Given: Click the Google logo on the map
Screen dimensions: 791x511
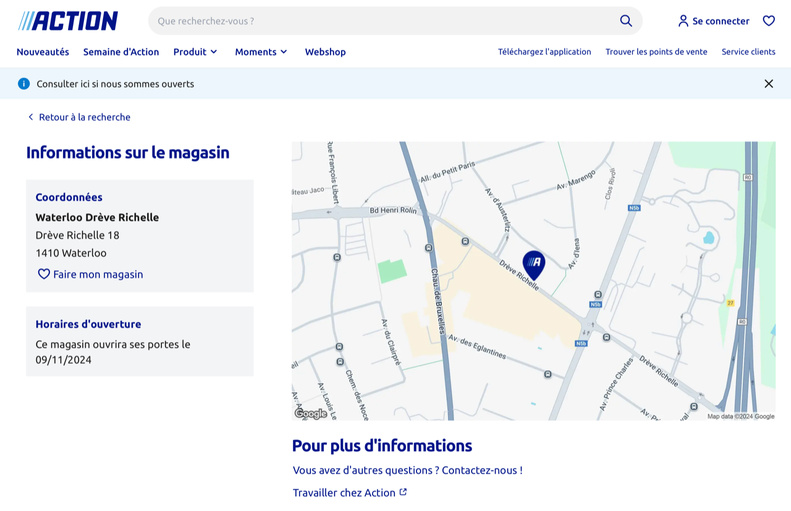Looking at the screenshot, I should coord(310,414).
